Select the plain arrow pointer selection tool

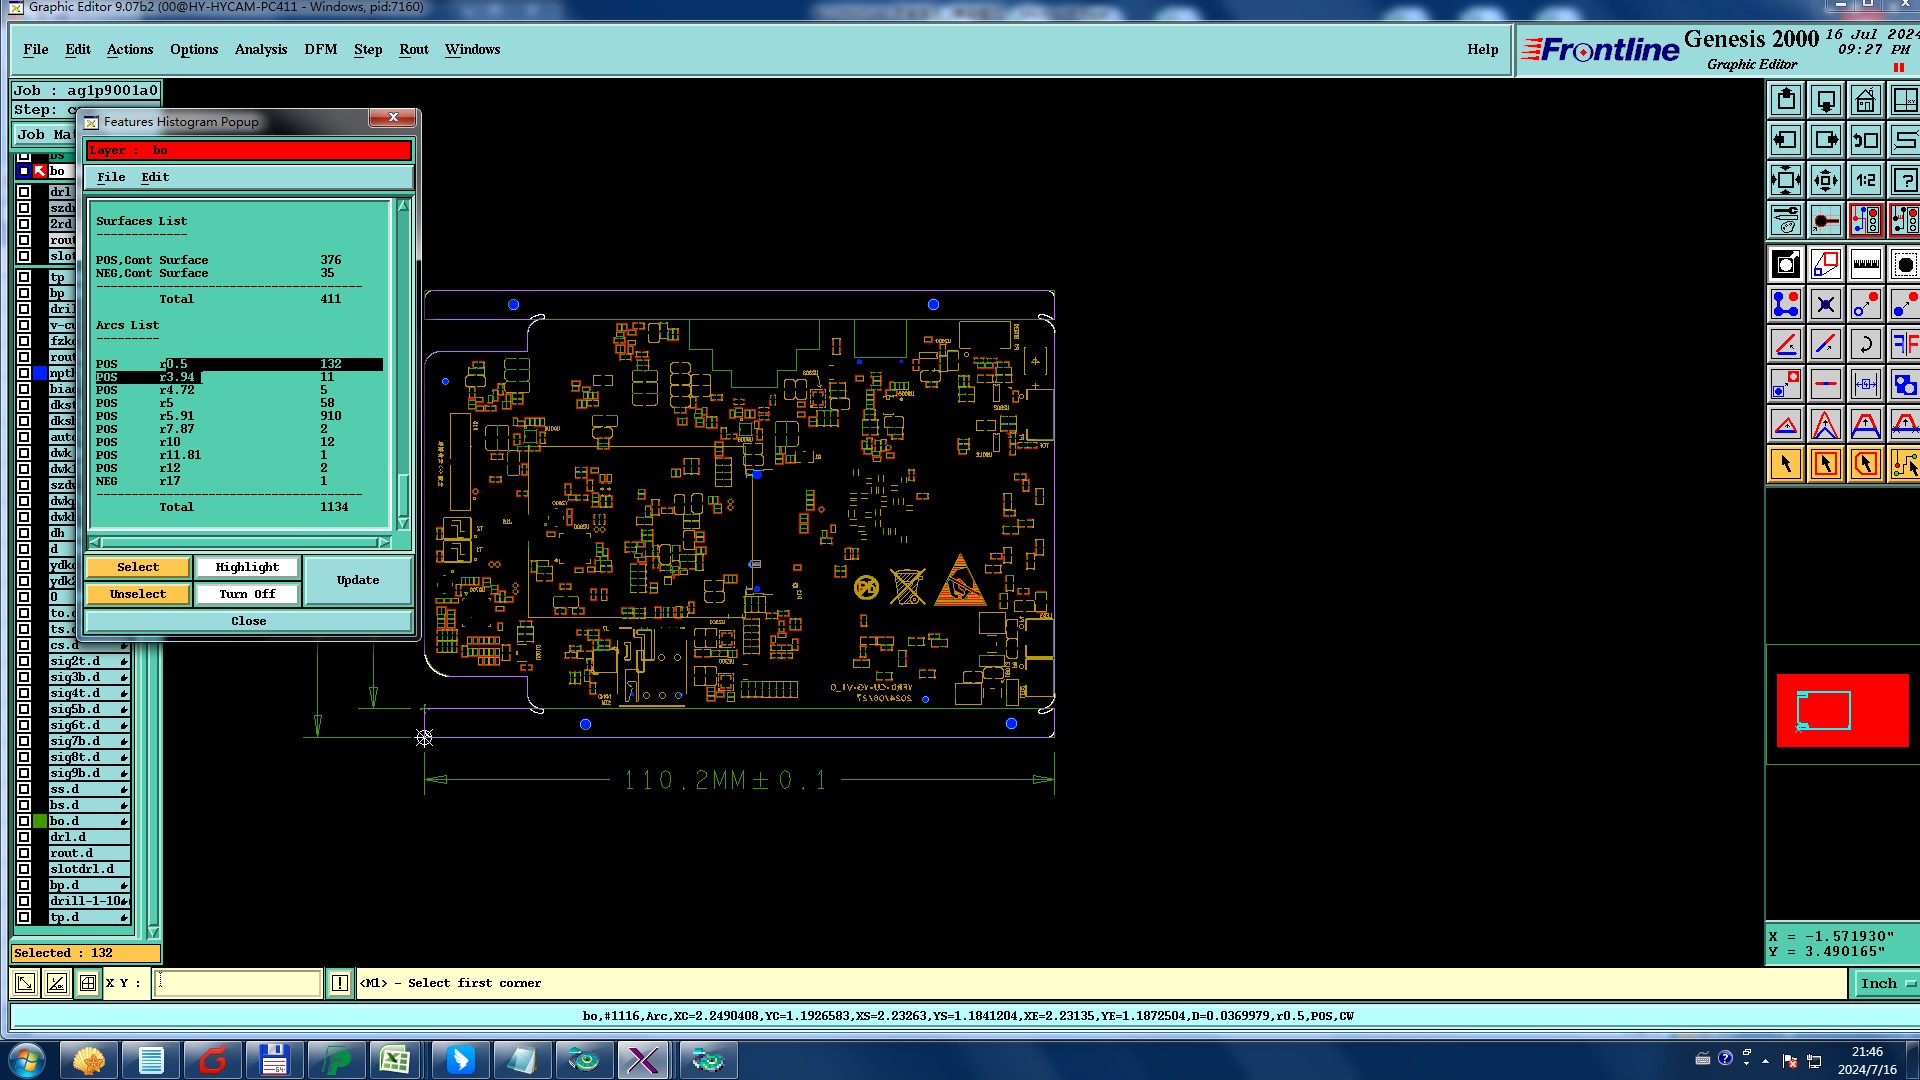pyautogui.click(x=1786, y=464)
